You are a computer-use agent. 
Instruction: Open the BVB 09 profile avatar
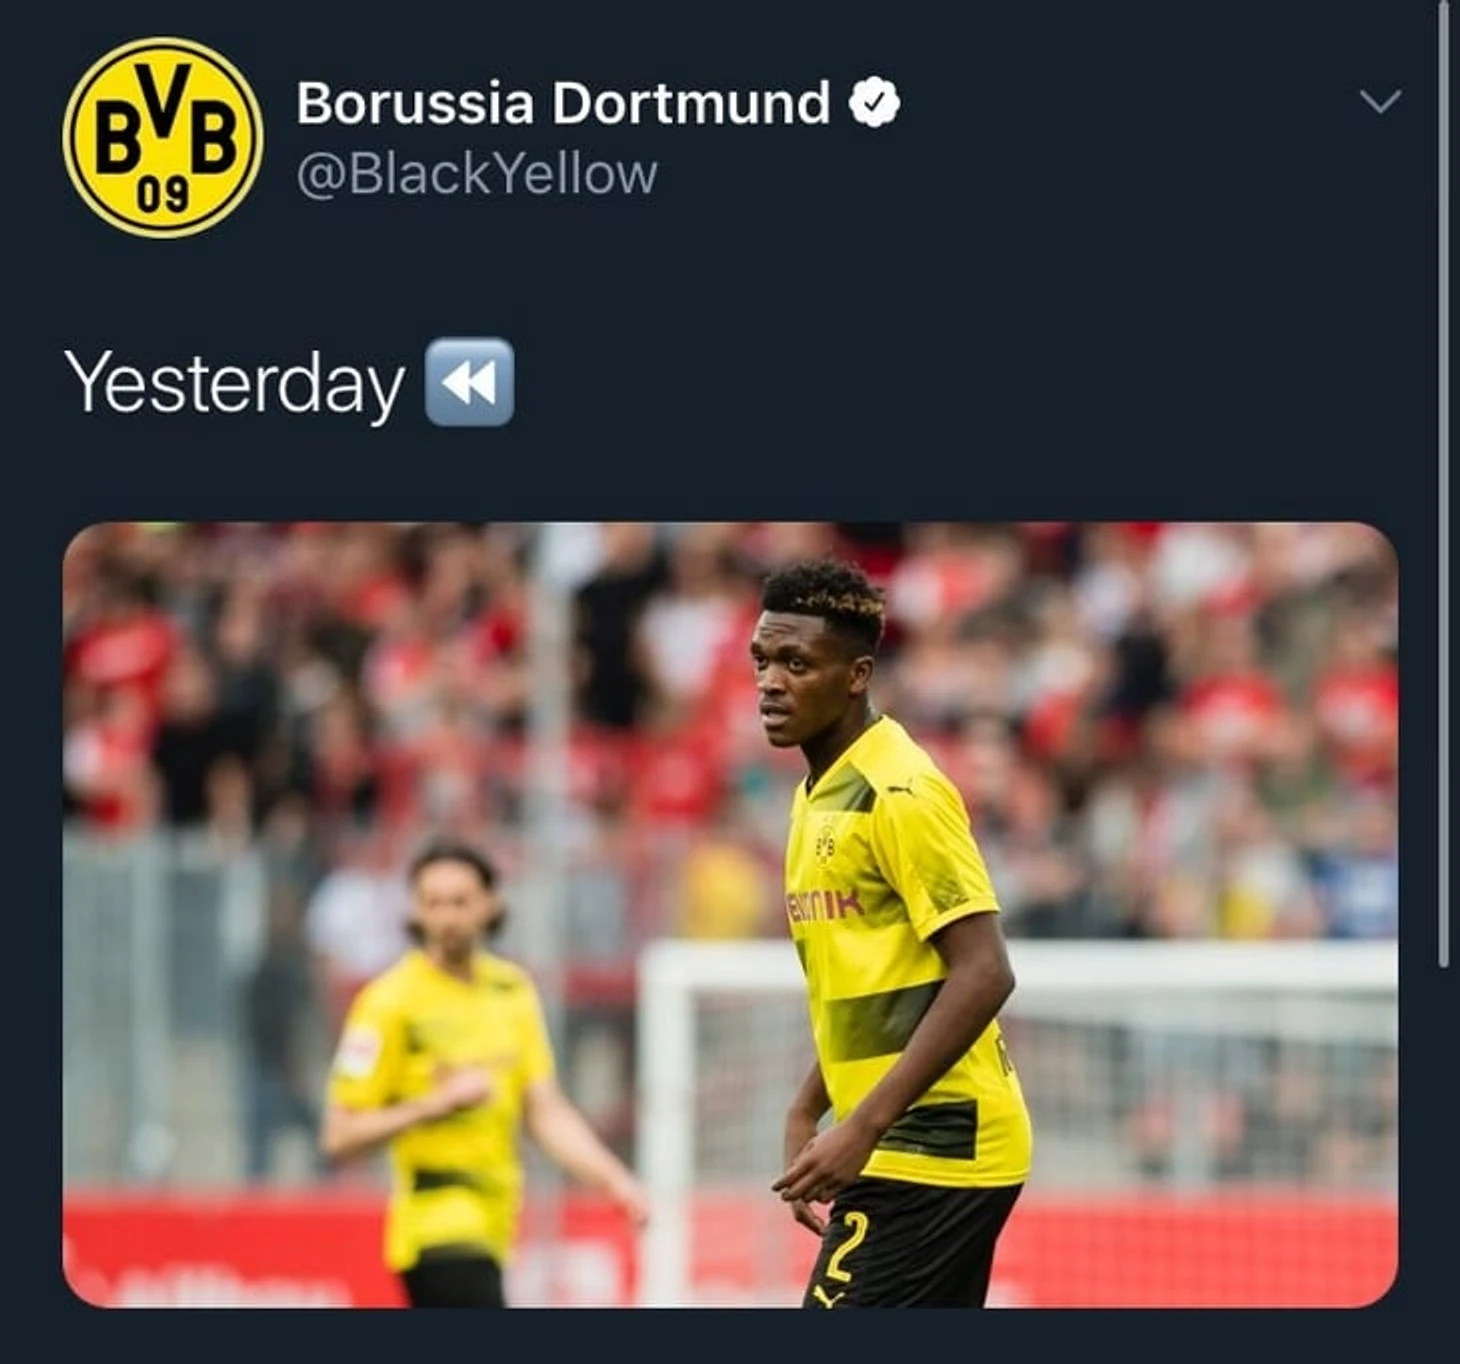pos(163,138)
